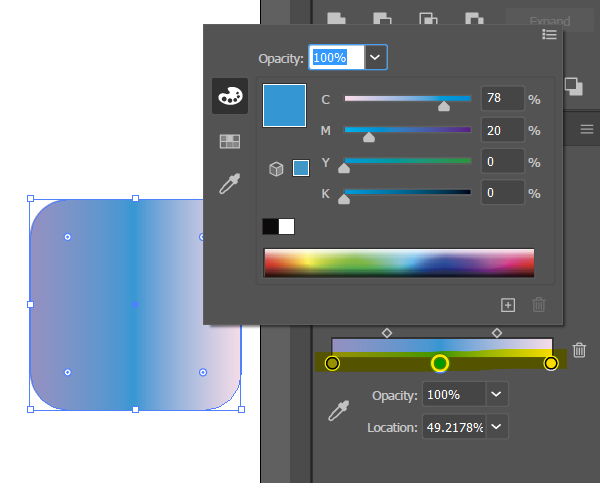Open the gradient stop Opacity dropdown
Viewport: 600px width, 483px height.
496,394
